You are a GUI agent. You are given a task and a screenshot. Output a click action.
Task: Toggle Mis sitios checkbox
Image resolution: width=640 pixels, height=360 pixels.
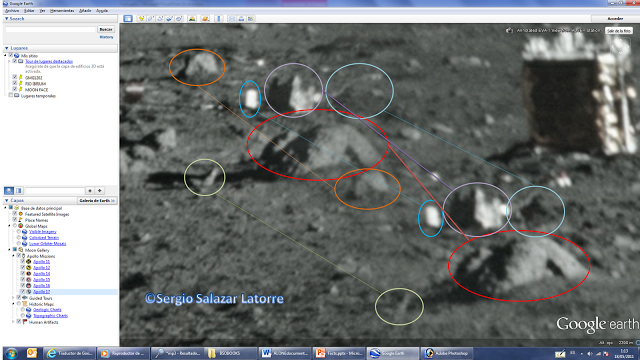click(x=11, y=56)
